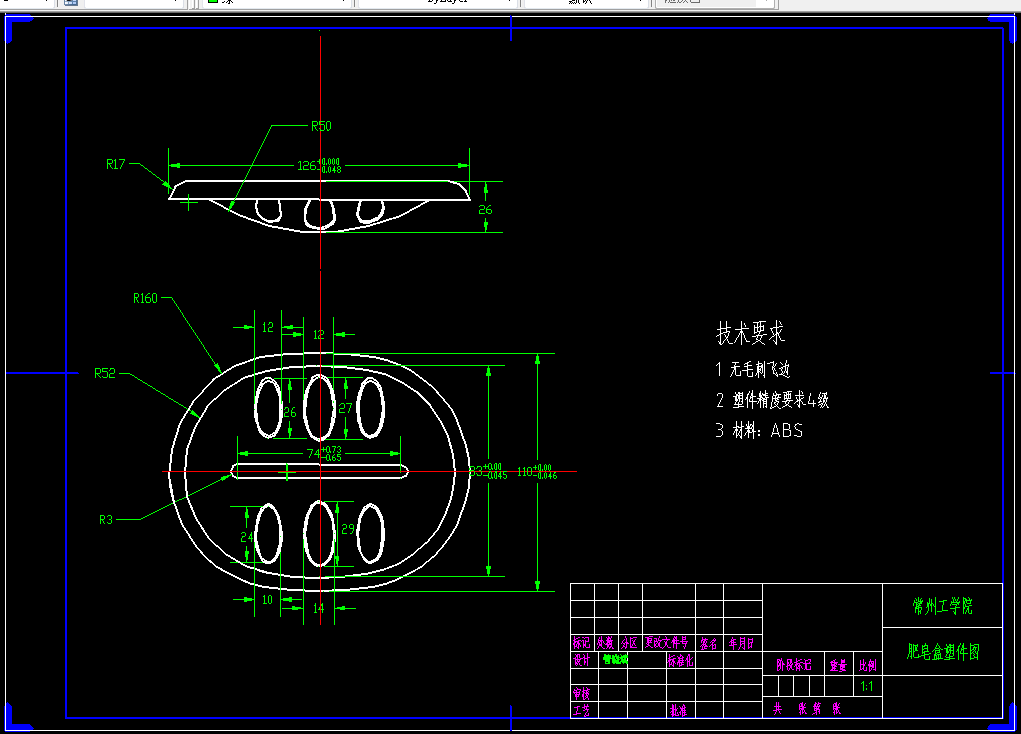
Task: Select the 批准 label in title block
Action: point(678,710)
